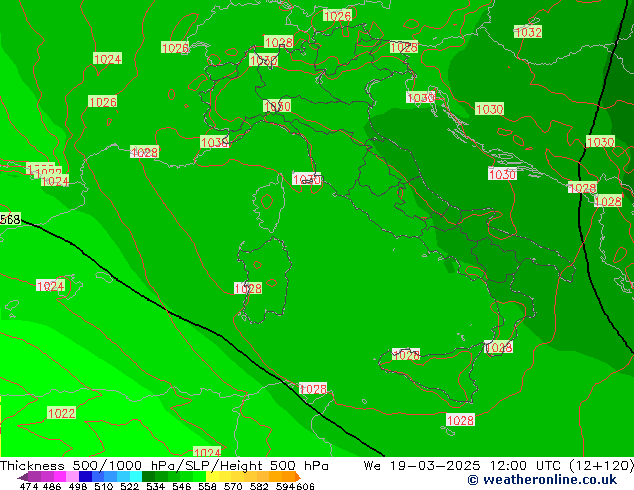This screenshot has height=490, width=634.
Task: Click the '474' legend value
Action: [29, 486]
